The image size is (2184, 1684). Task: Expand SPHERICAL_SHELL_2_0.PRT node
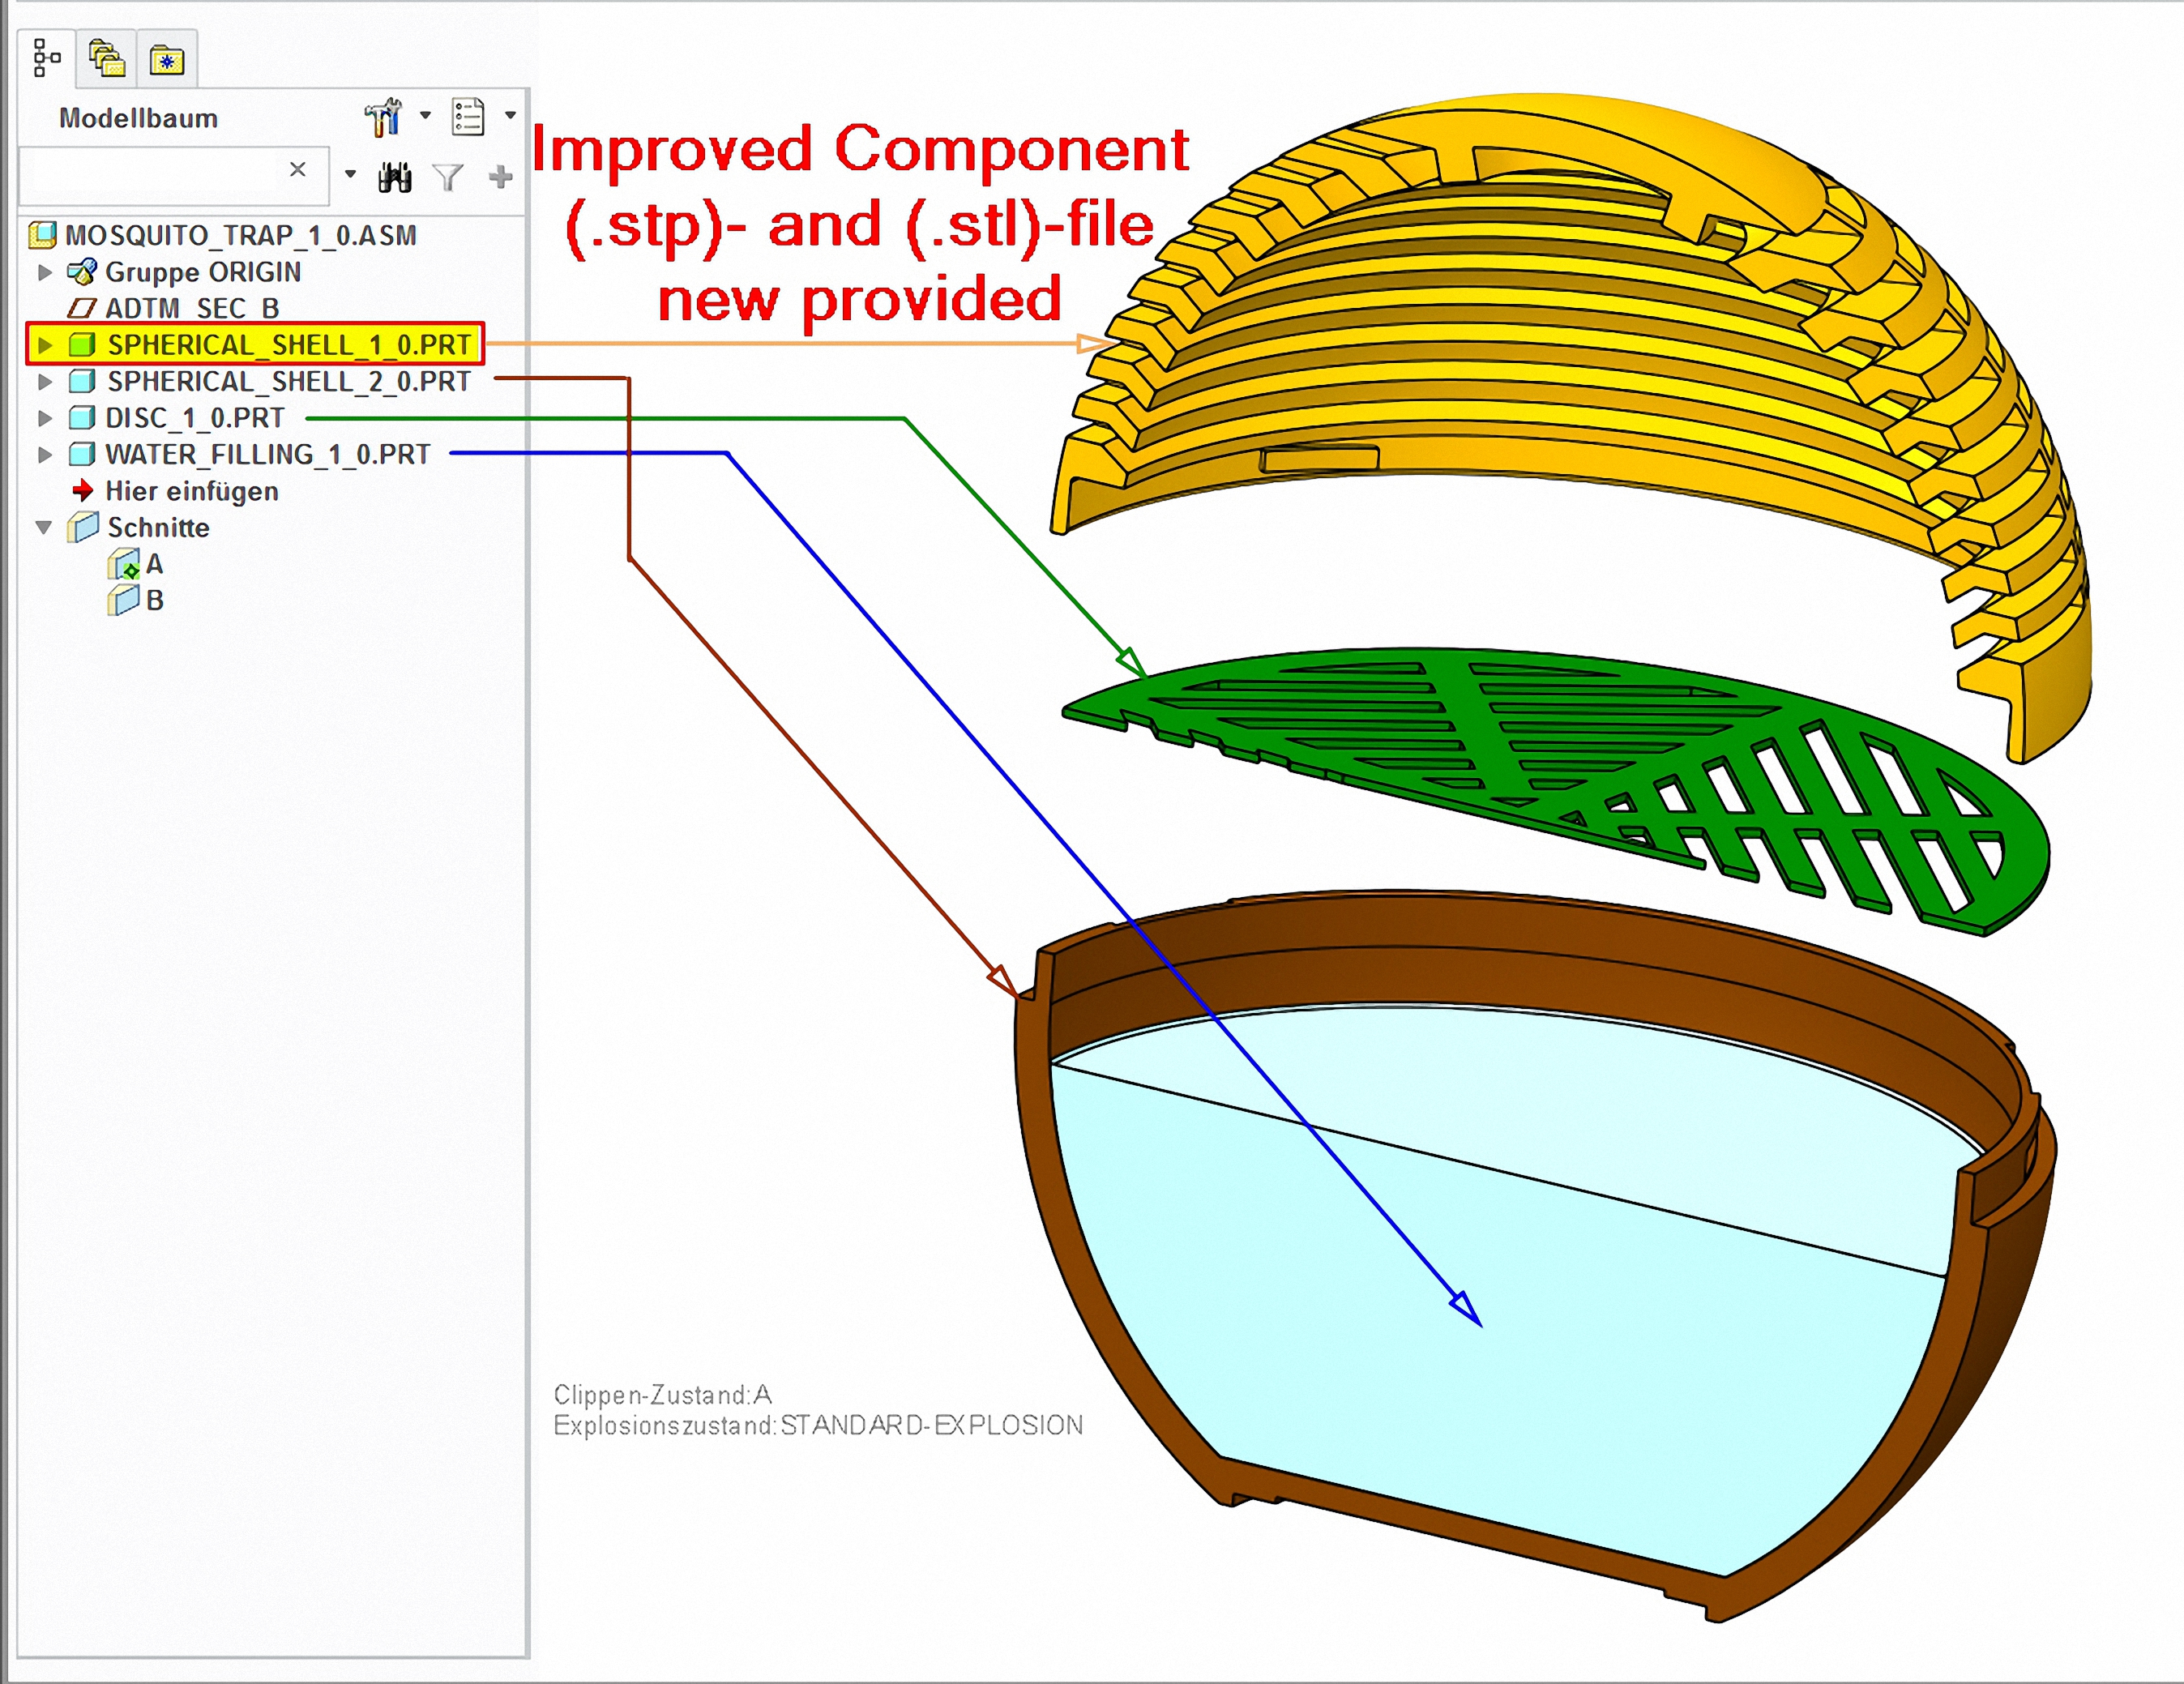44,381
